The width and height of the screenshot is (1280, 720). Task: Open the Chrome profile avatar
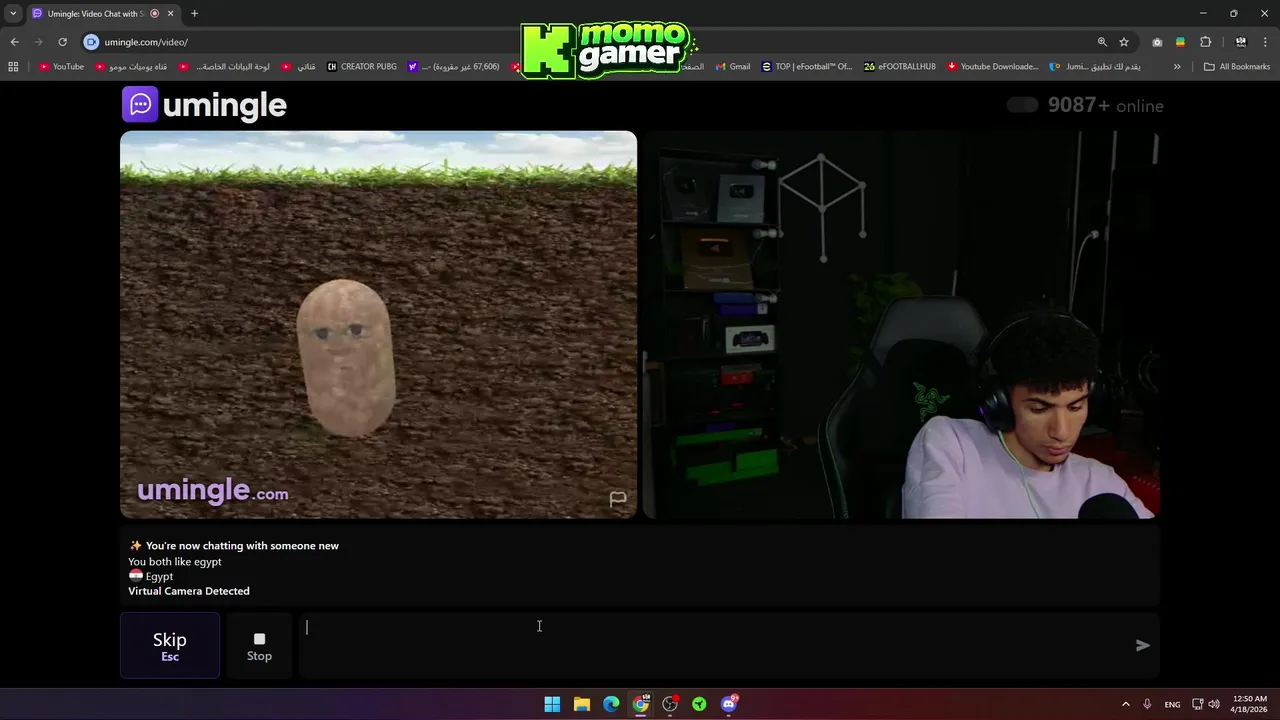point(1241,42)
